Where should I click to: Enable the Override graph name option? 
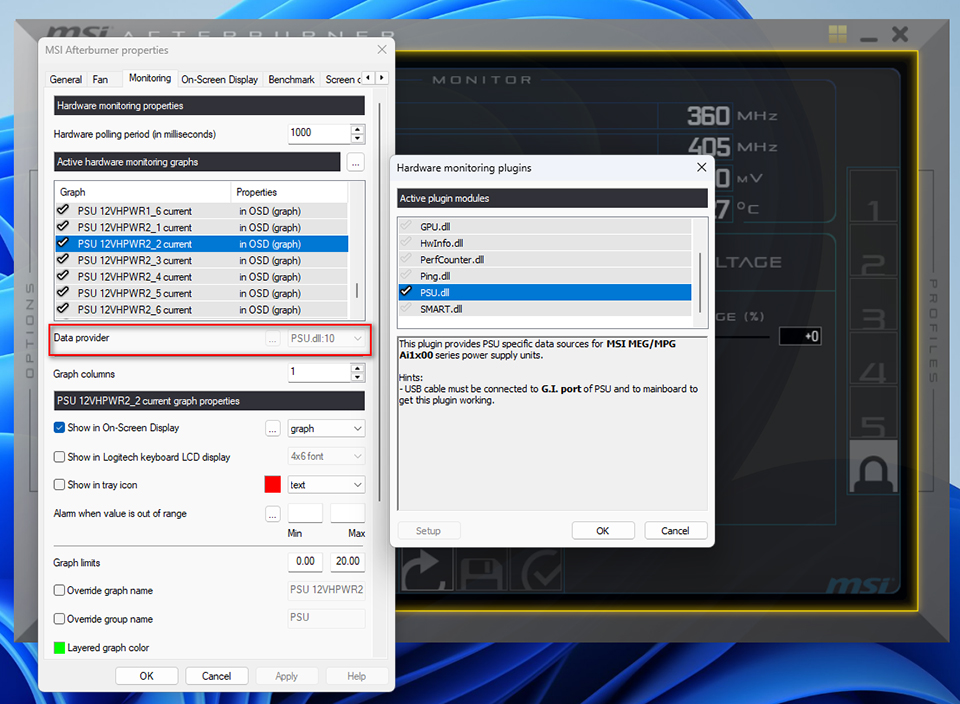[57, 590]
